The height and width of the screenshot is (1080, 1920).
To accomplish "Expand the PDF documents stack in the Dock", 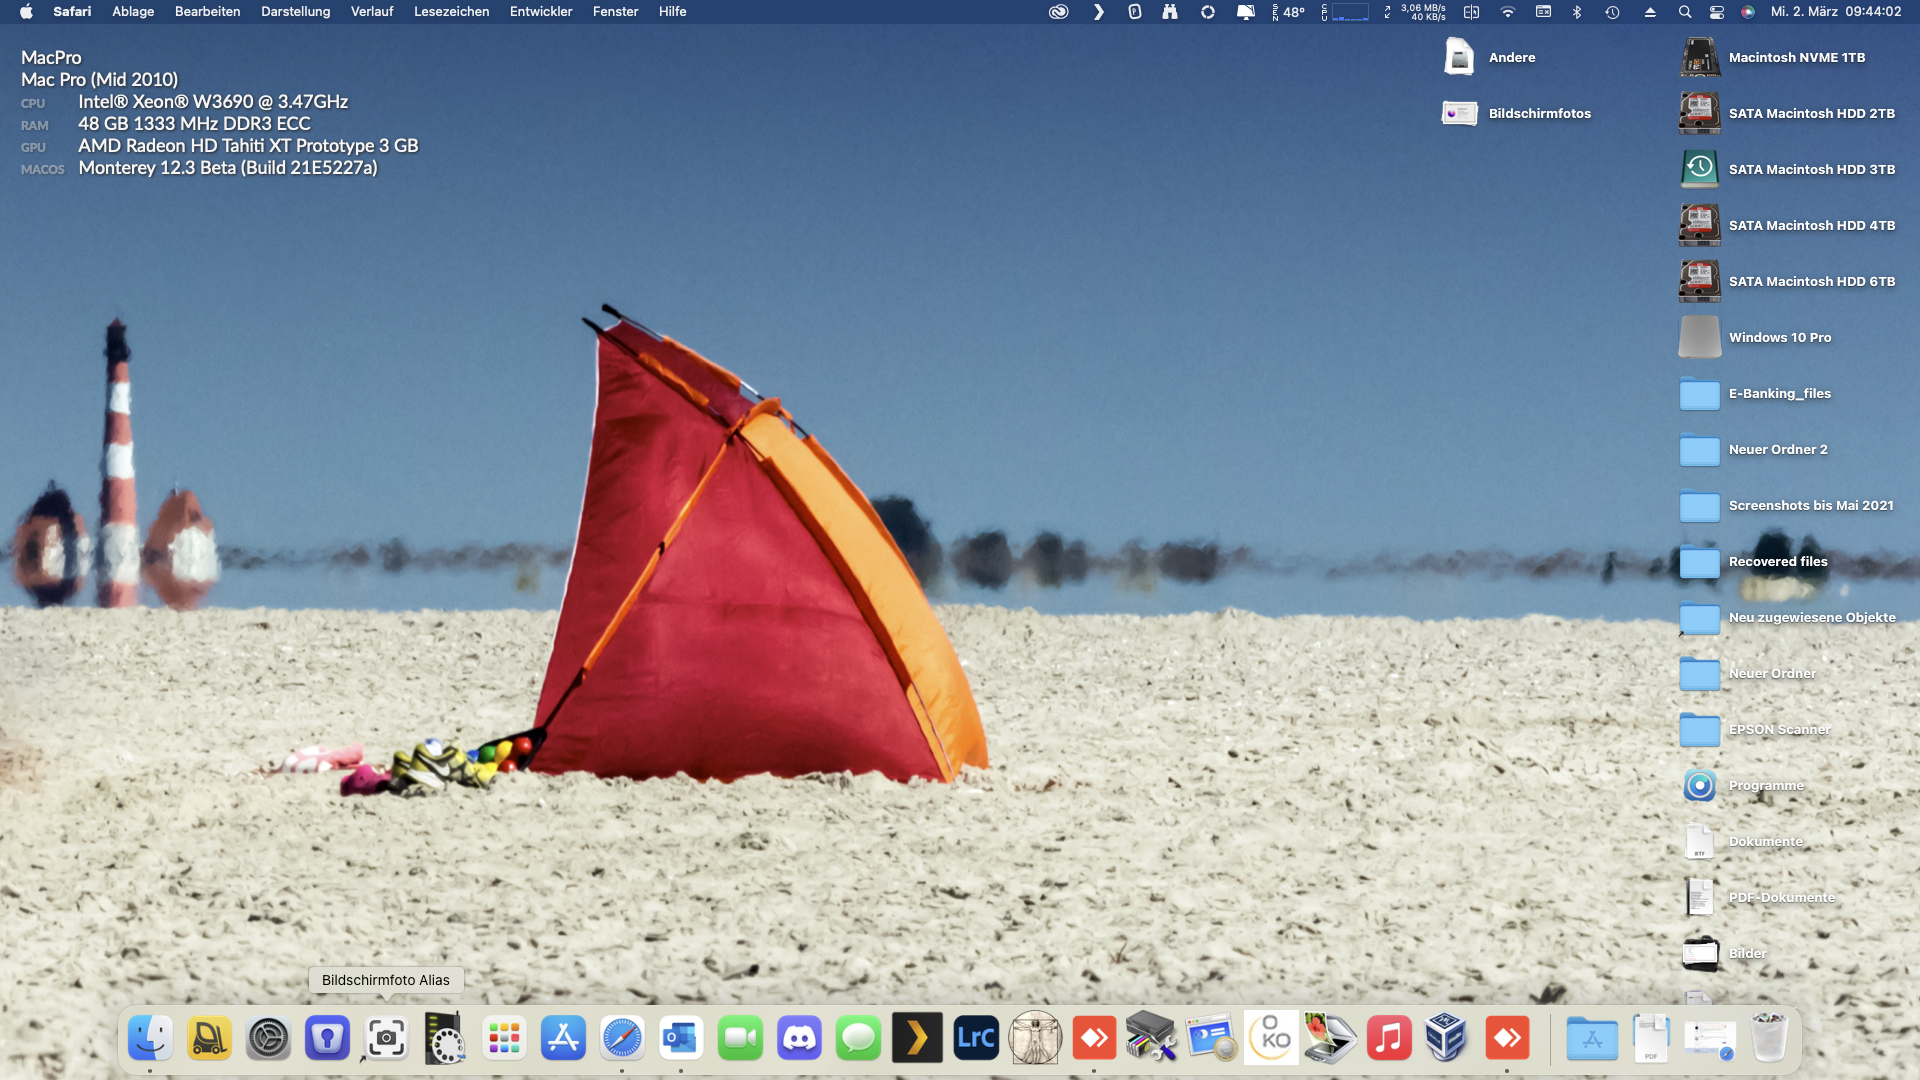I will [1651, 1039].
